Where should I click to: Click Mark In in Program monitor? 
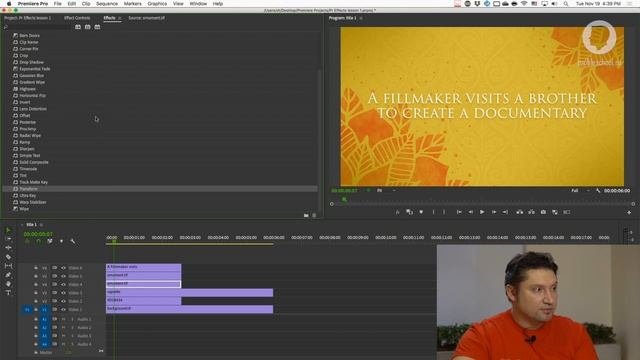click(x=433, y=212)
